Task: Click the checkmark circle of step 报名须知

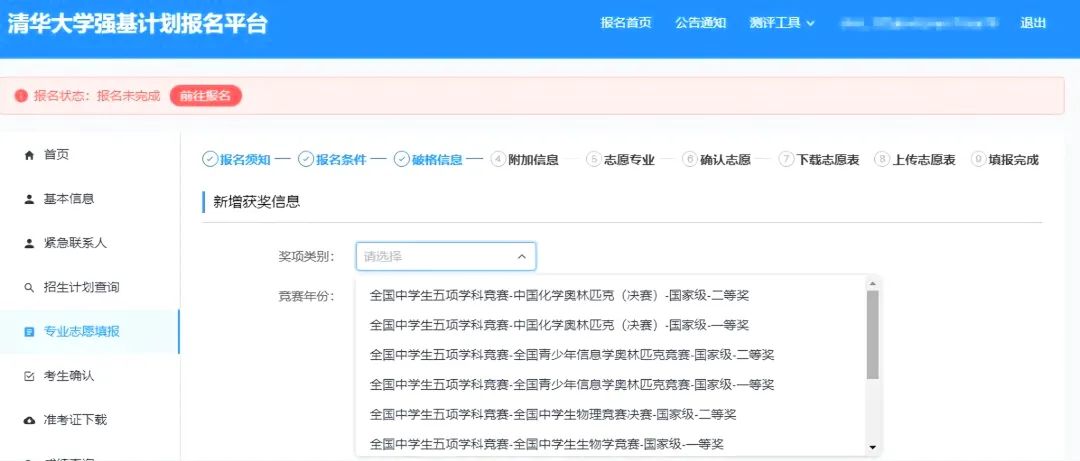Action: (209, 159)
